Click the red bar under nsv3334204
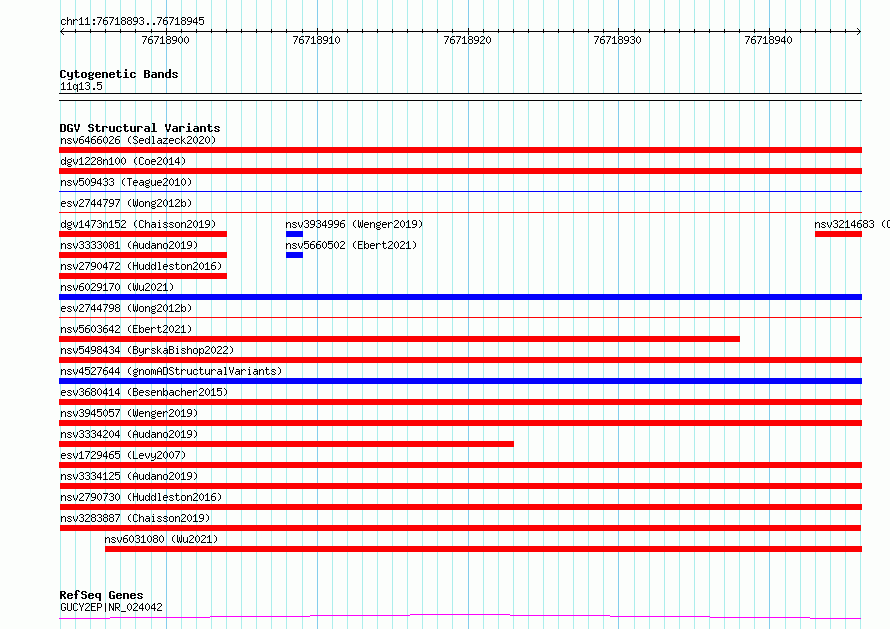 287,444
